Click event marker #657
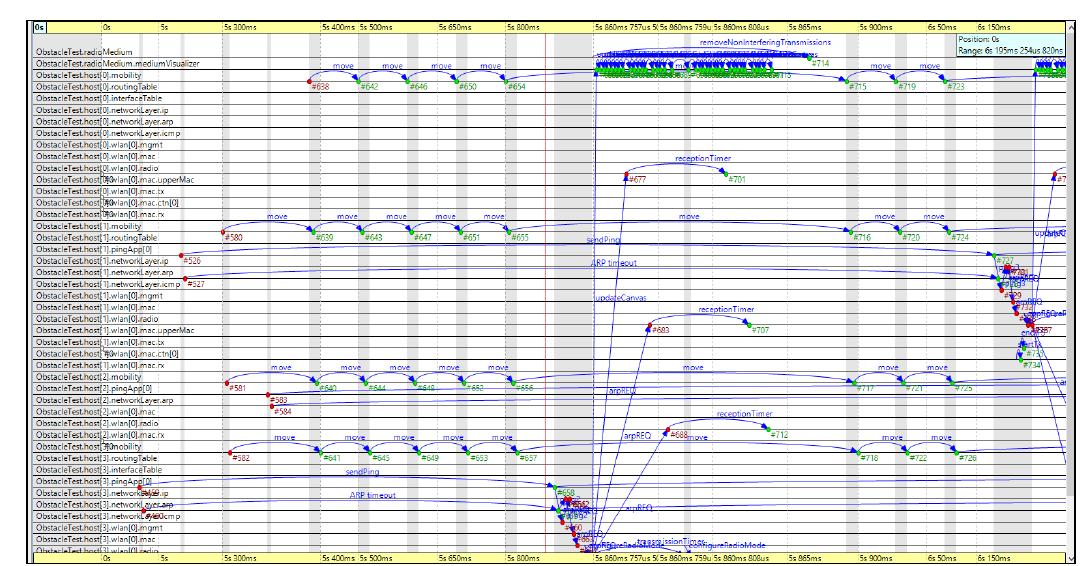The width and height of the screenshot is (1092, 566). 517,453
